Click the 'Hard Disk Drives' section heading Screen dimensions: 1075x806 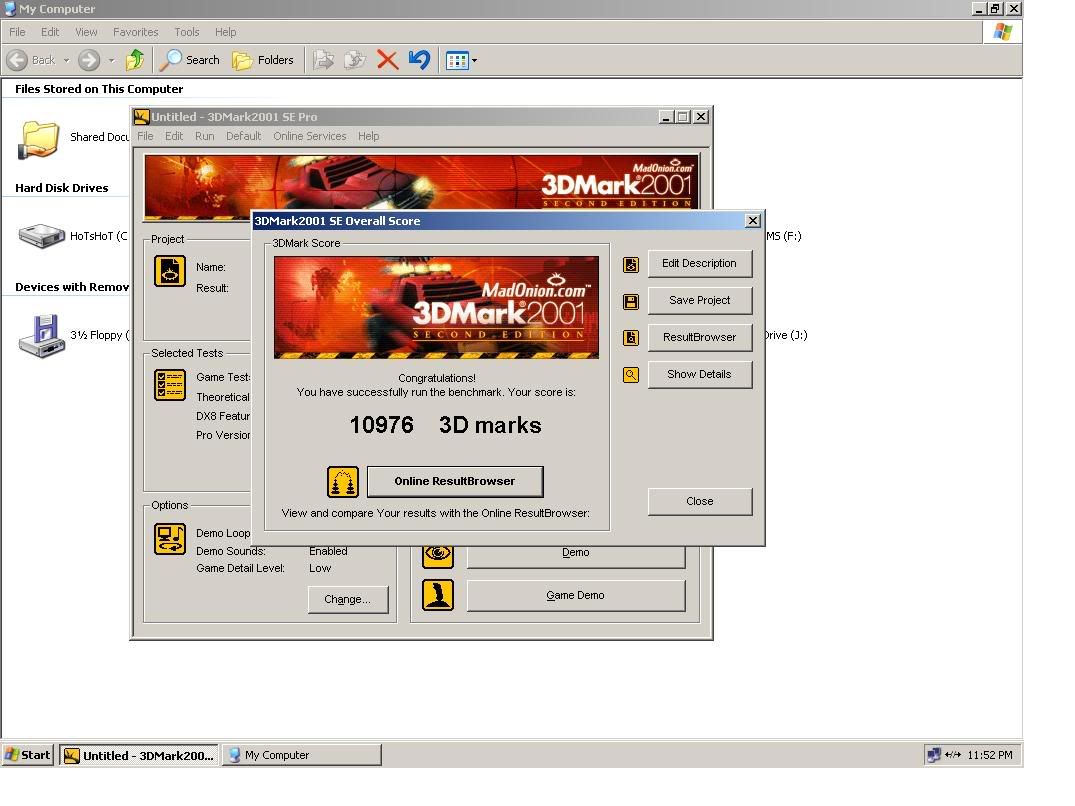62,188
